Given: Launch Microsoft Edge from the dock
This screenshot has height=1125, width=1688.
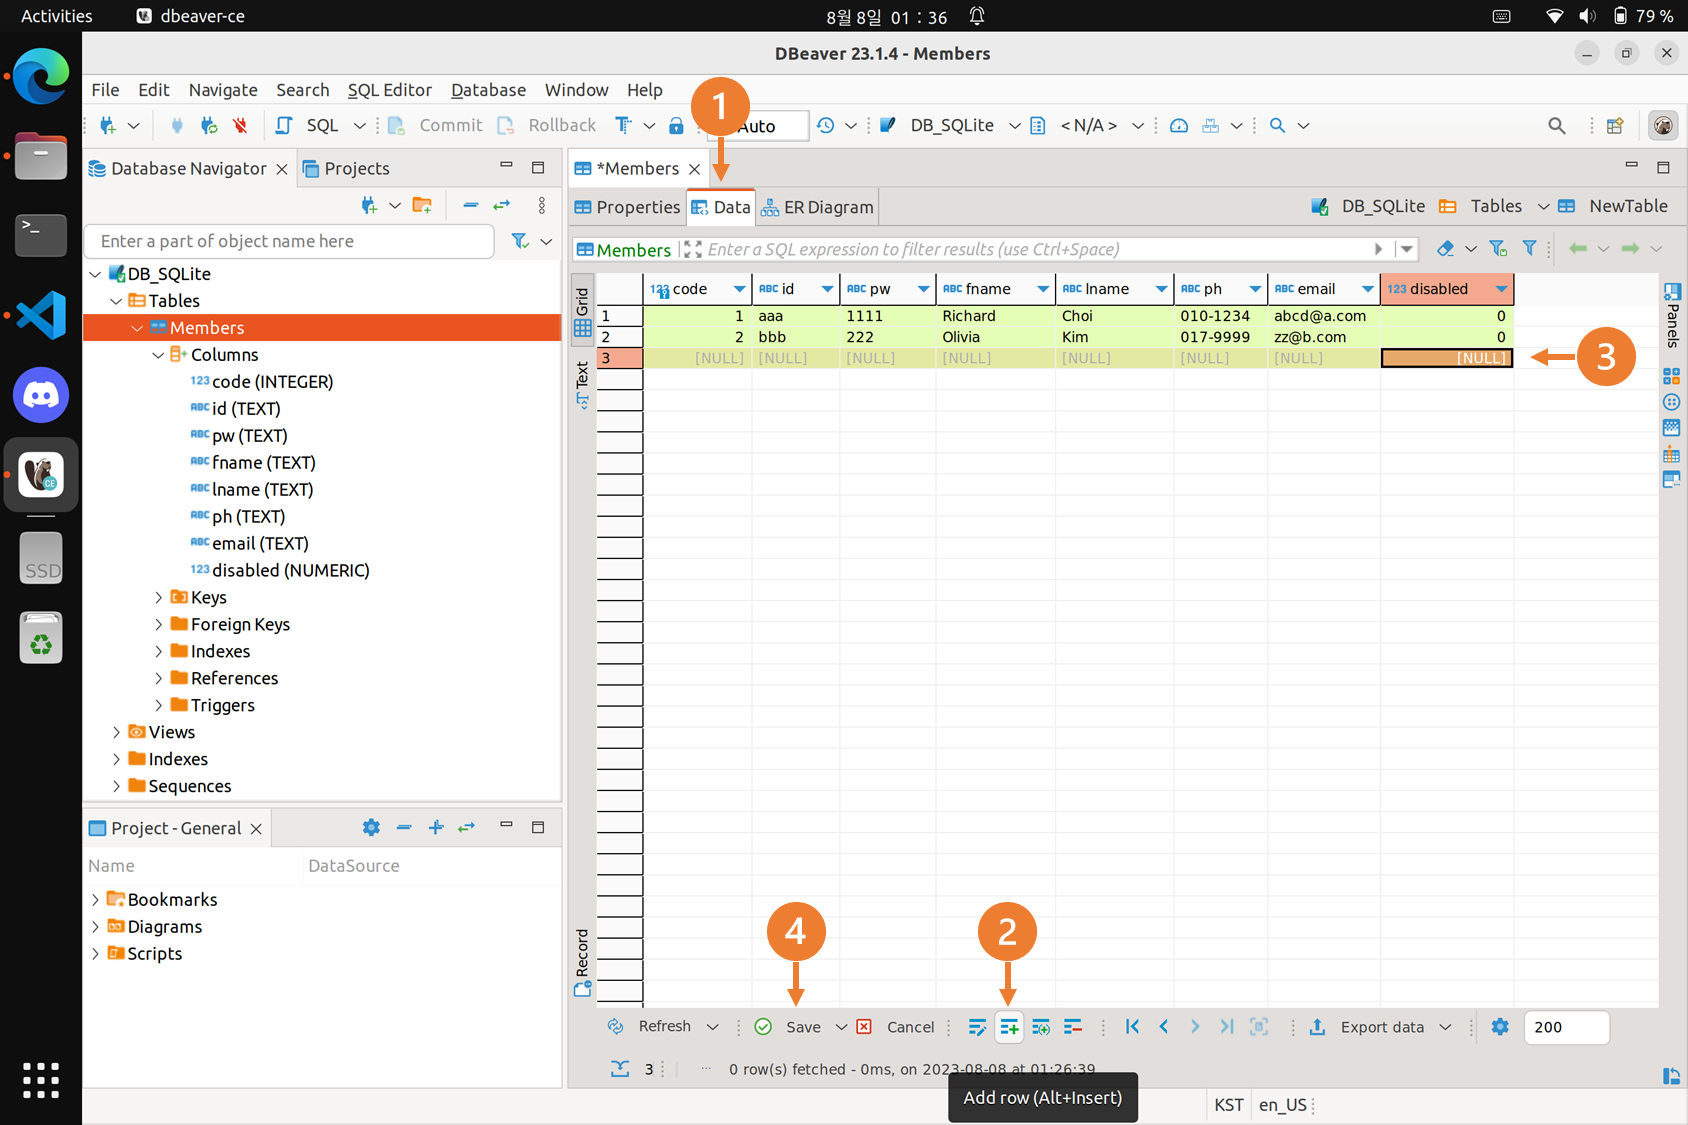Looking at the screenshot, I should 41,75.
